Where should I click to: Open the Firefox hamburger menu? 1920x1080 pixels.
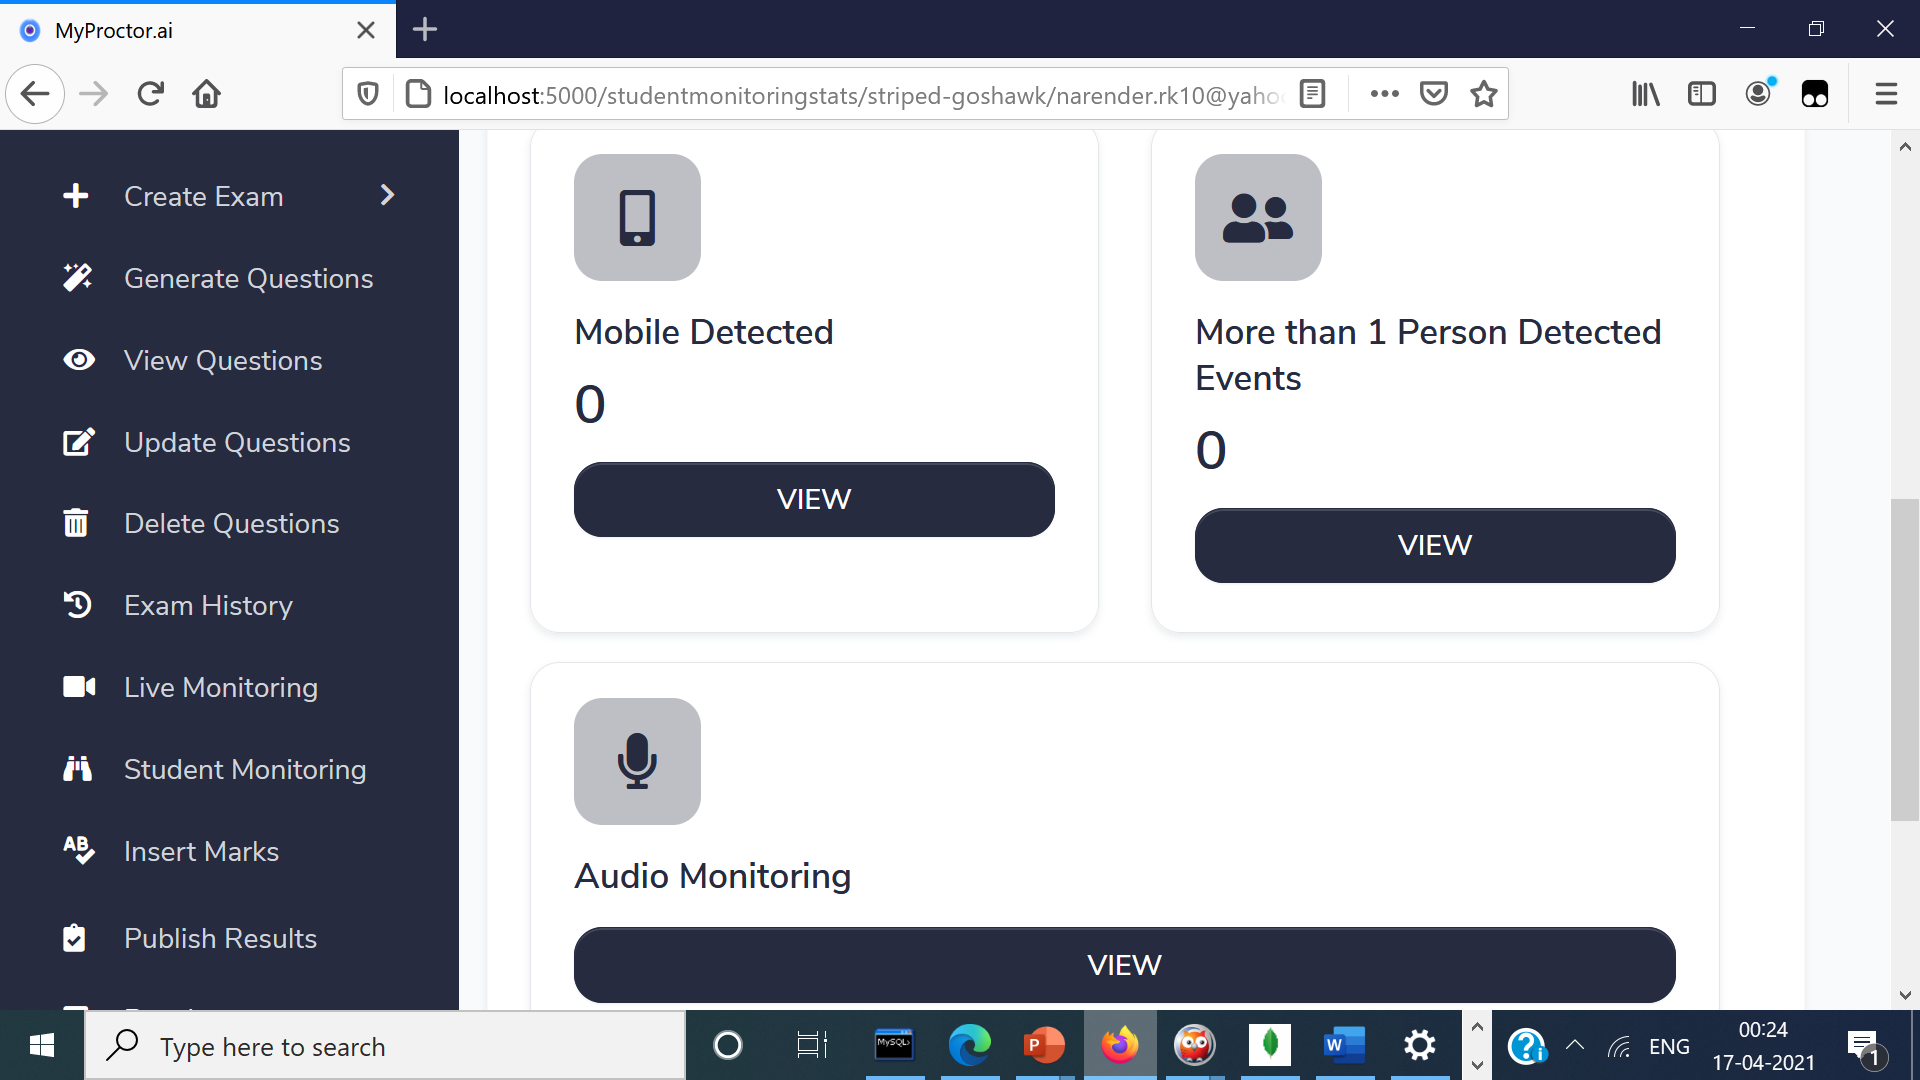coord(1886,94)
